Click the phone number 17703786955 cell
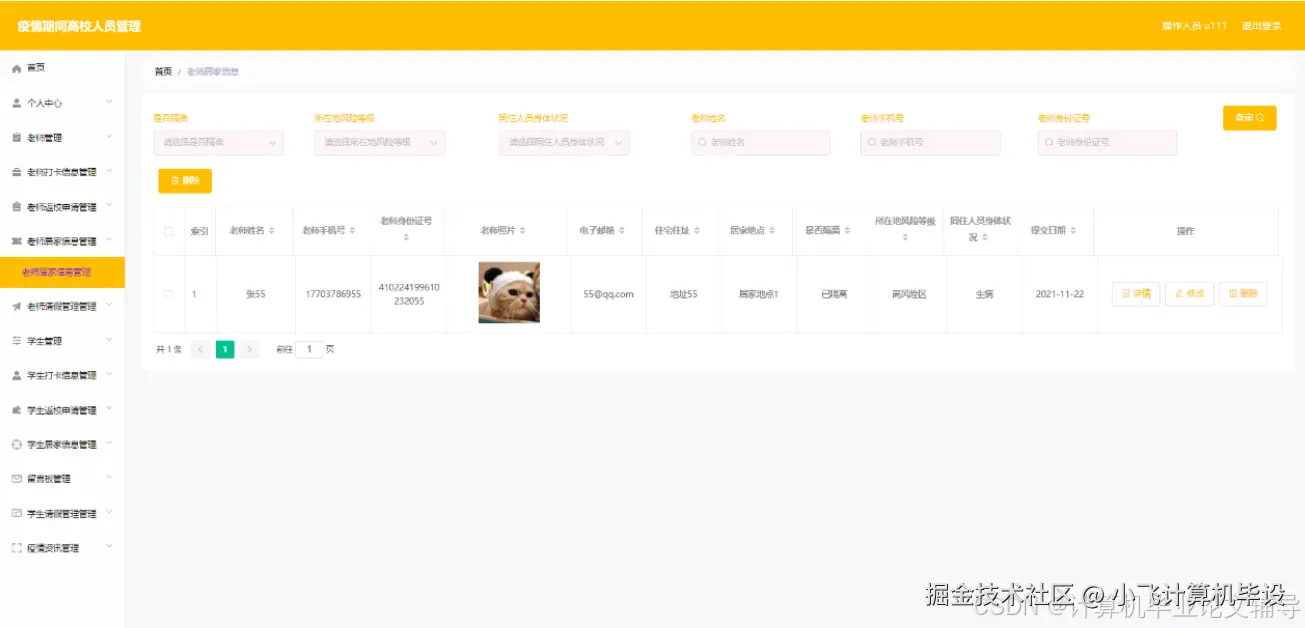The image size is (1305, 628). click(334, 294)
